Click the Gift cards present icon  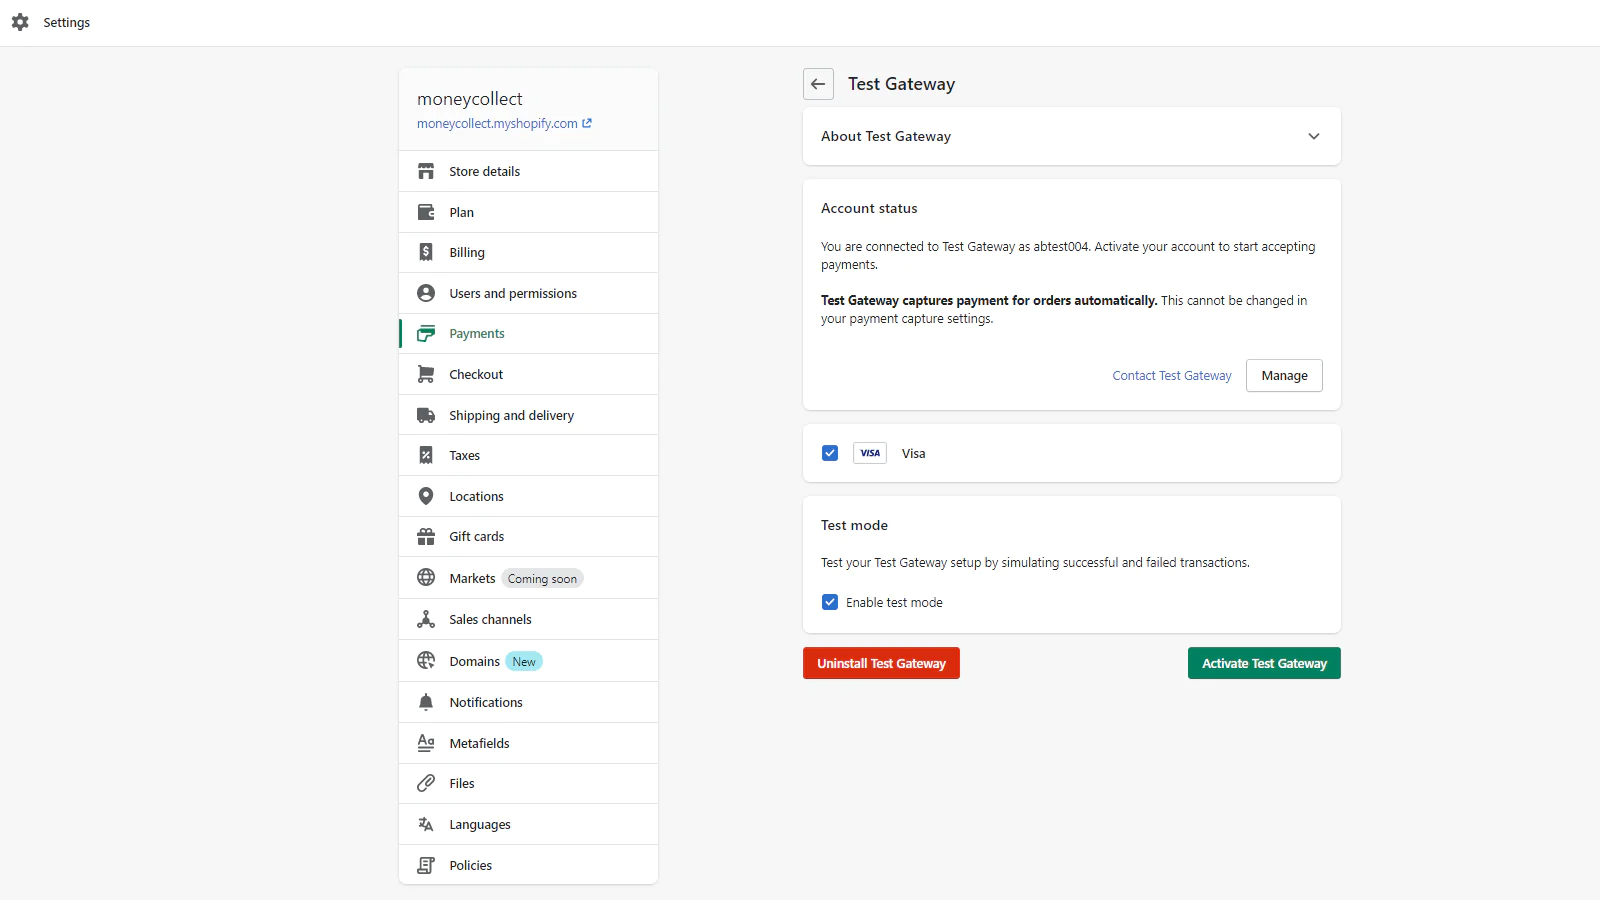(x=426, y=536)
